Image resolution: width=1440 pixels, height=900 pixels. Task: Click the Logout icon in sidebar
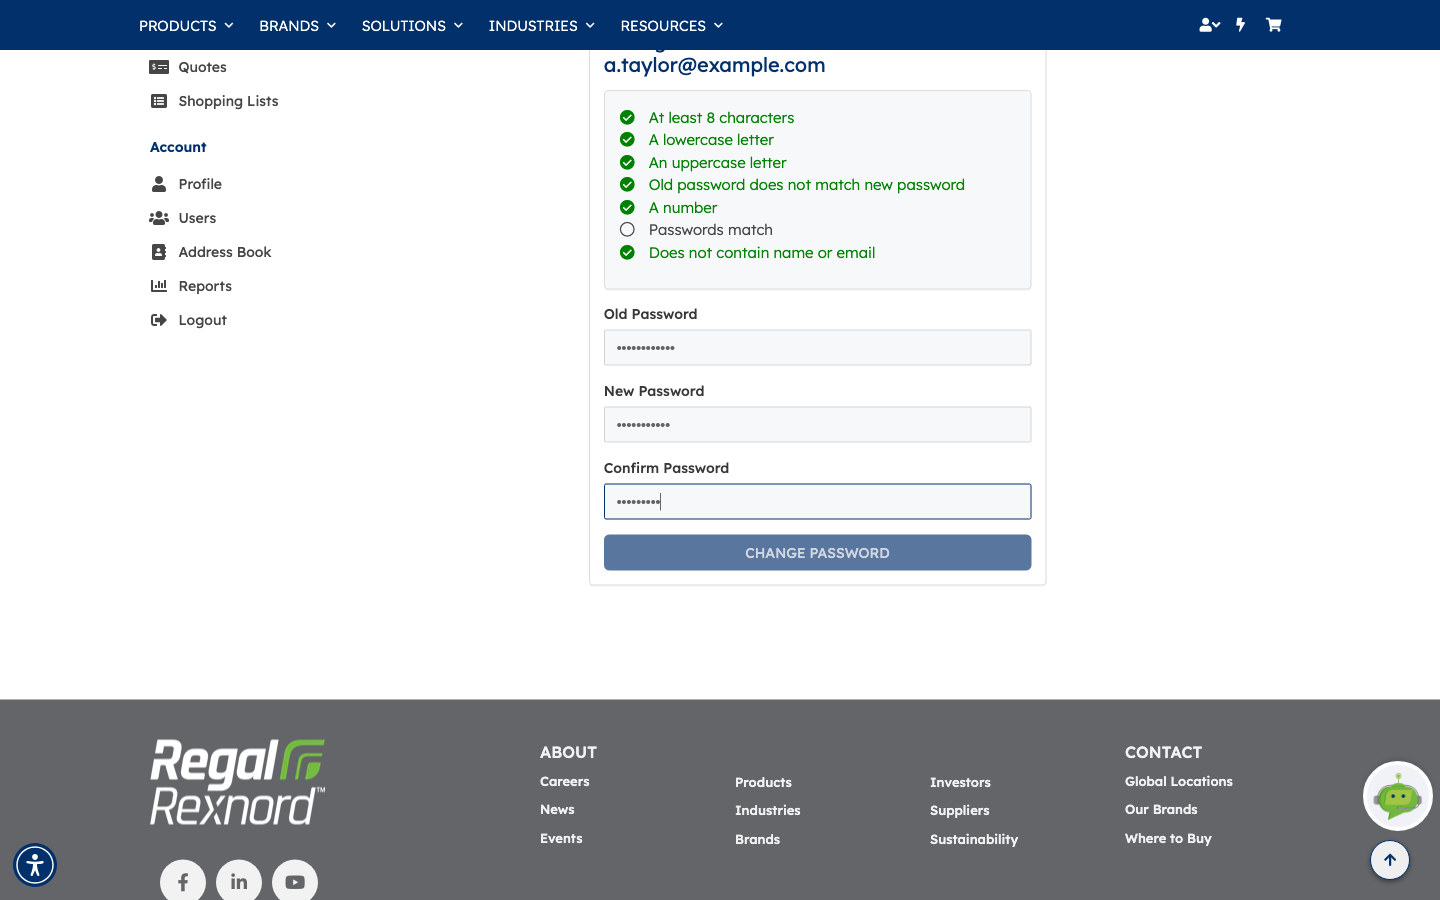pyautogui.click(x=159, y=320)
